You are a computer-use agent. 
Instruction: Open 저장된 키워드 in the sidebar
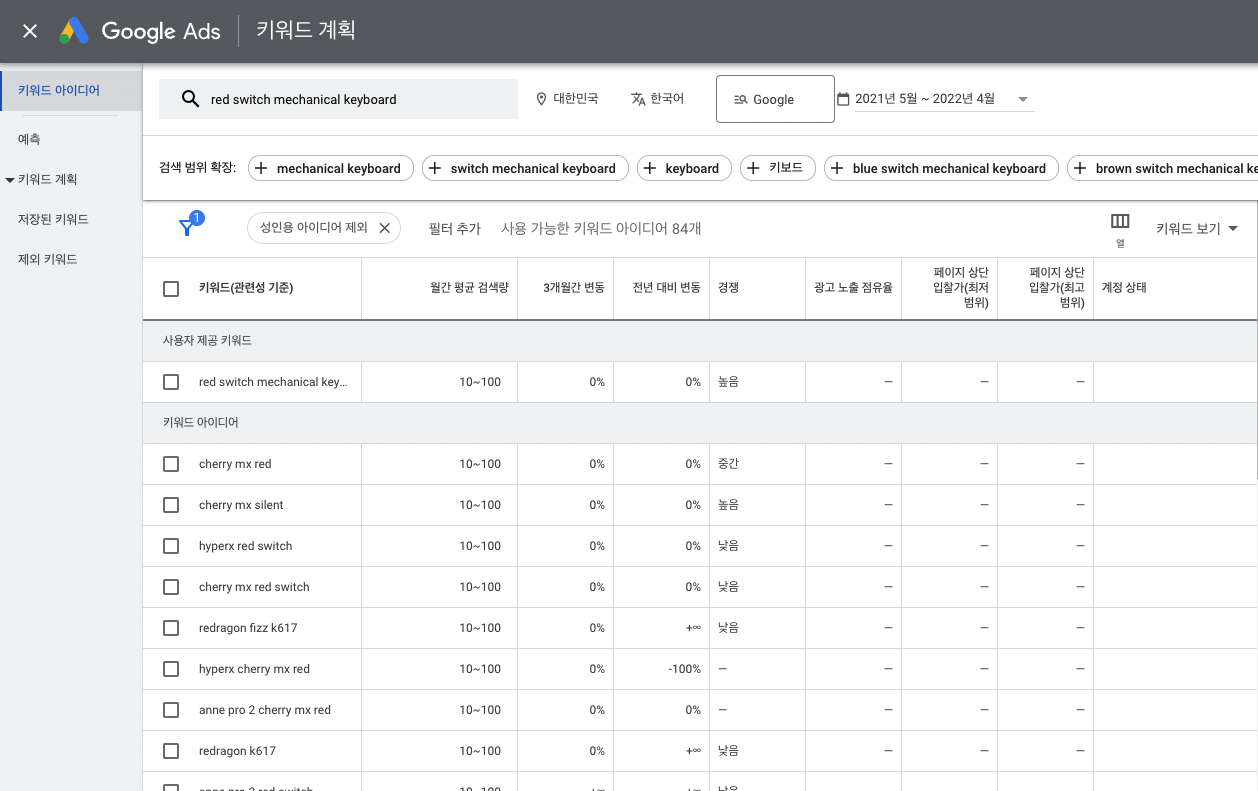point(53,219)
